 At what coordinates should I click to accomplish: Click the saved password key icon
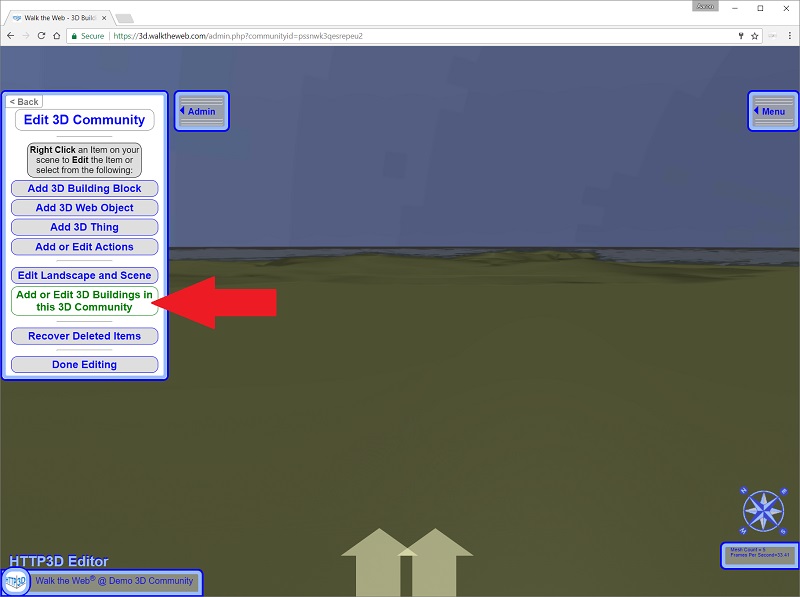tap(741, 36)
